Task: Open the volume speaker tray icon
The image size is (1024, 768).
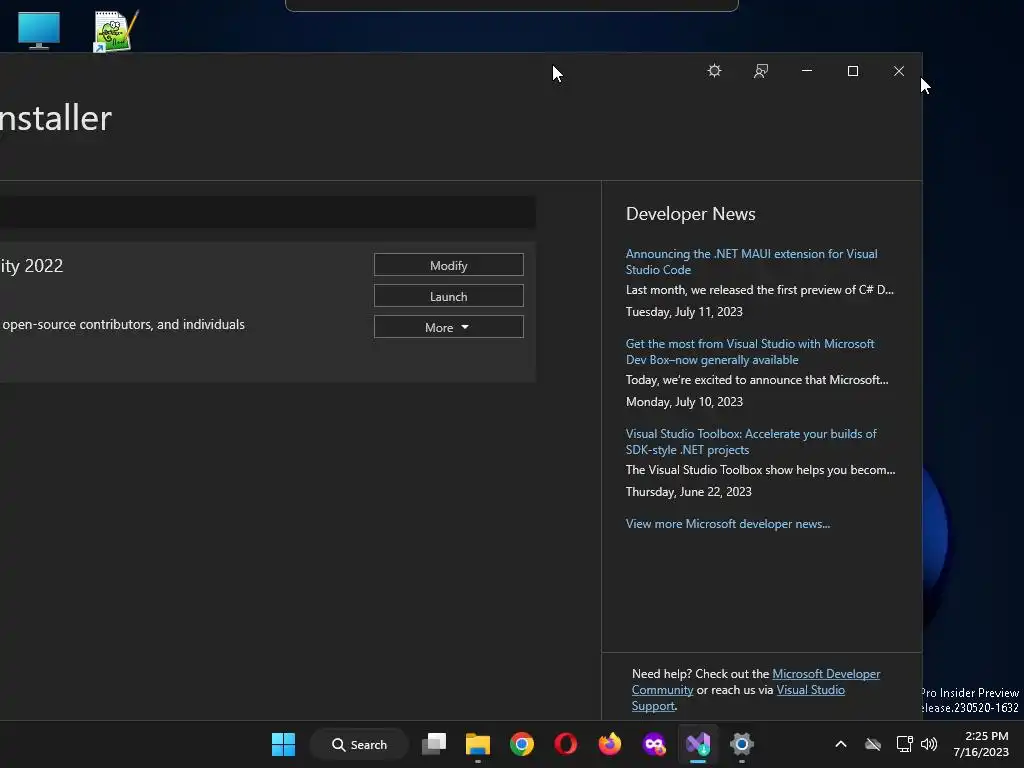Action: (x=929, y=744)
